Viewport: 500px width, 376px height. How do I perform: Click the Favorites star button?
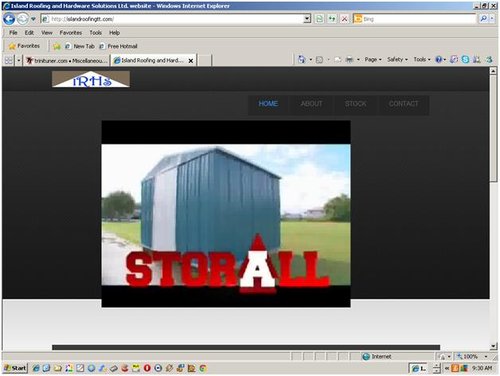[24, 46]
